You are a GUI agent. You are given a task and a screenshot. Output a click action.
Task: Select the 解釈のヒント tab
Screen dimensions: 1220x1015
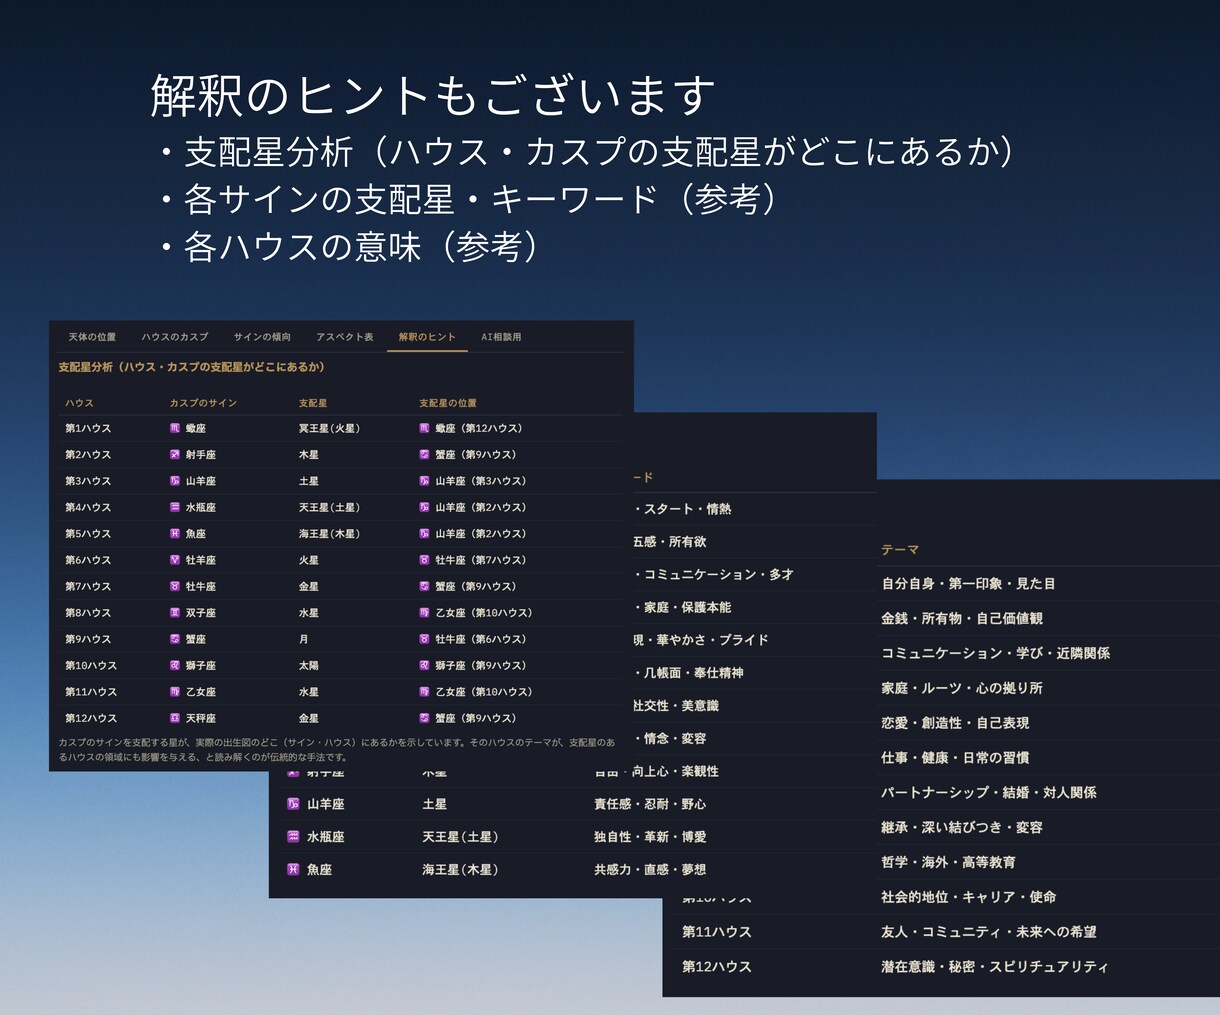pyautogui.click(x=427, y=337)
